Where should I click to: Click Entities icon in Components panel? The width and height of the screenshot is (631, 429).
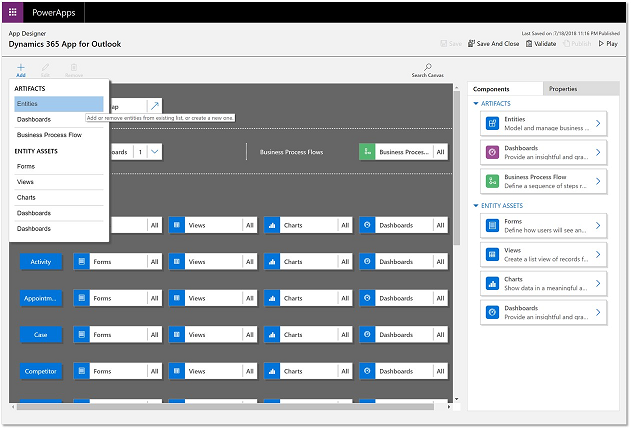point(492,124)
